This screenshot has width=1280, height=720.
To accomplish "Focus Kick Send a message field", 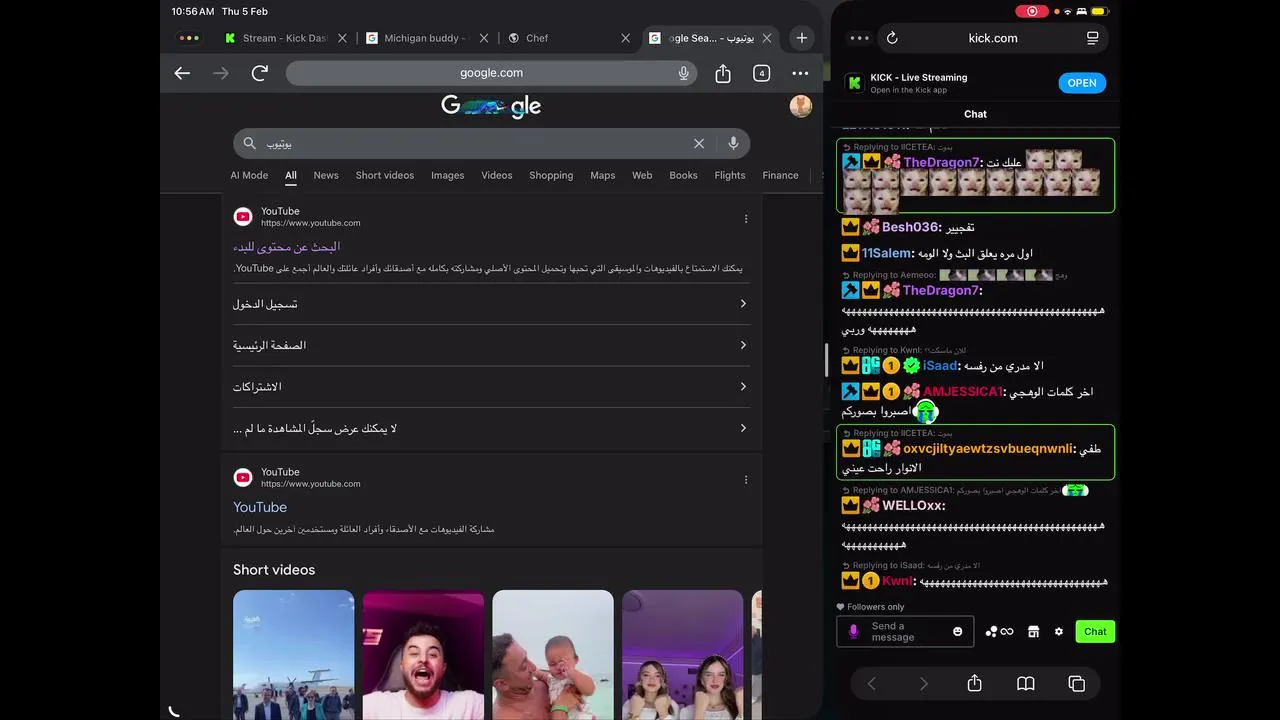I will click(905, 631).
